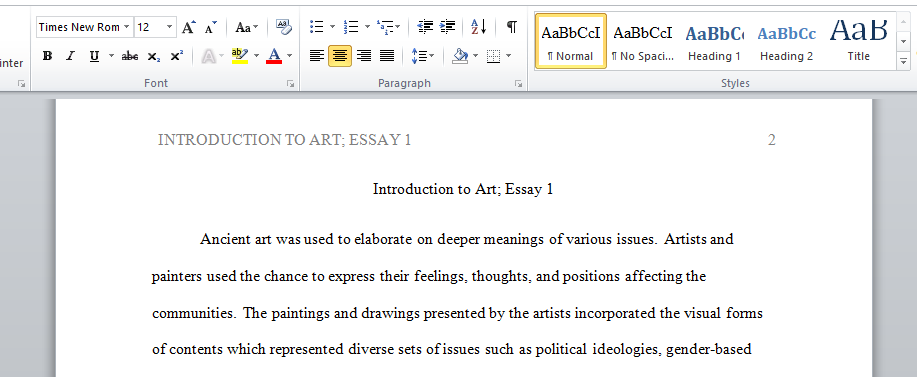Apply the Title style
Image resolution: width=917 pixels, height=377 pixels.
[859, 41]
